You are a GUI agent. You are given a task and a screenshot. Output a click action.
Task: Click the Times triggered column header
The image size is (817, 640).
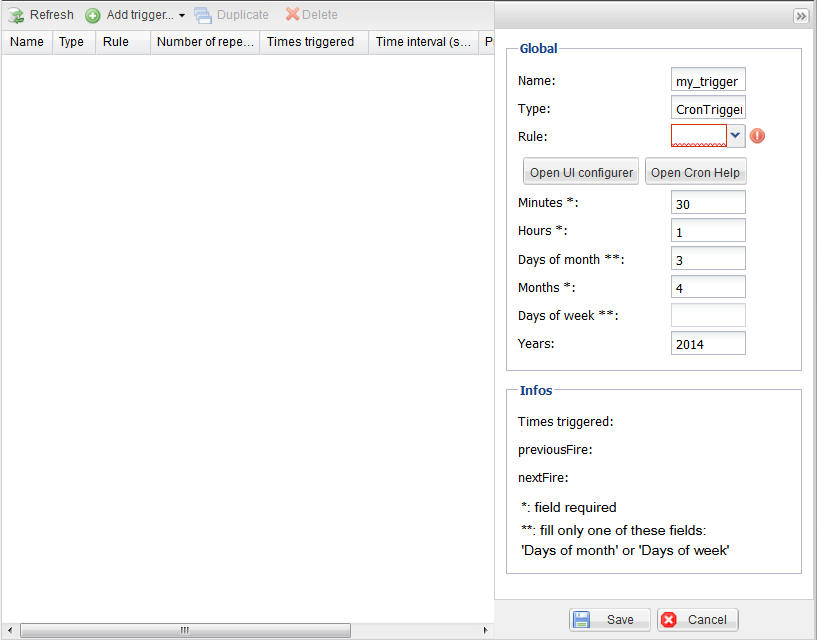coord(314,42)
